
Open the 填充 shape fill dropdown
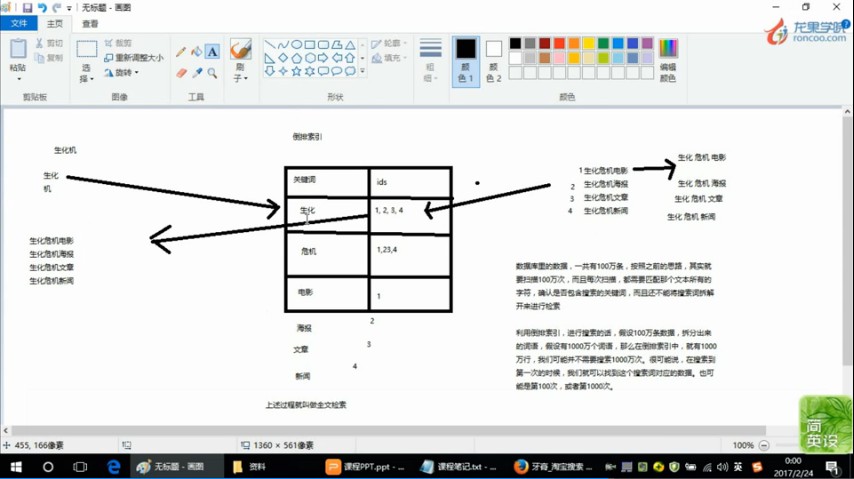pos(389,58)
